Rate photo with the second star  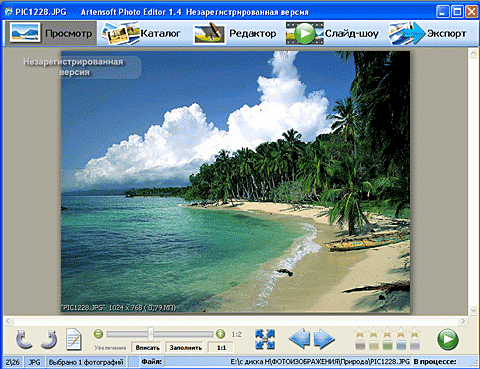point(374,333)
